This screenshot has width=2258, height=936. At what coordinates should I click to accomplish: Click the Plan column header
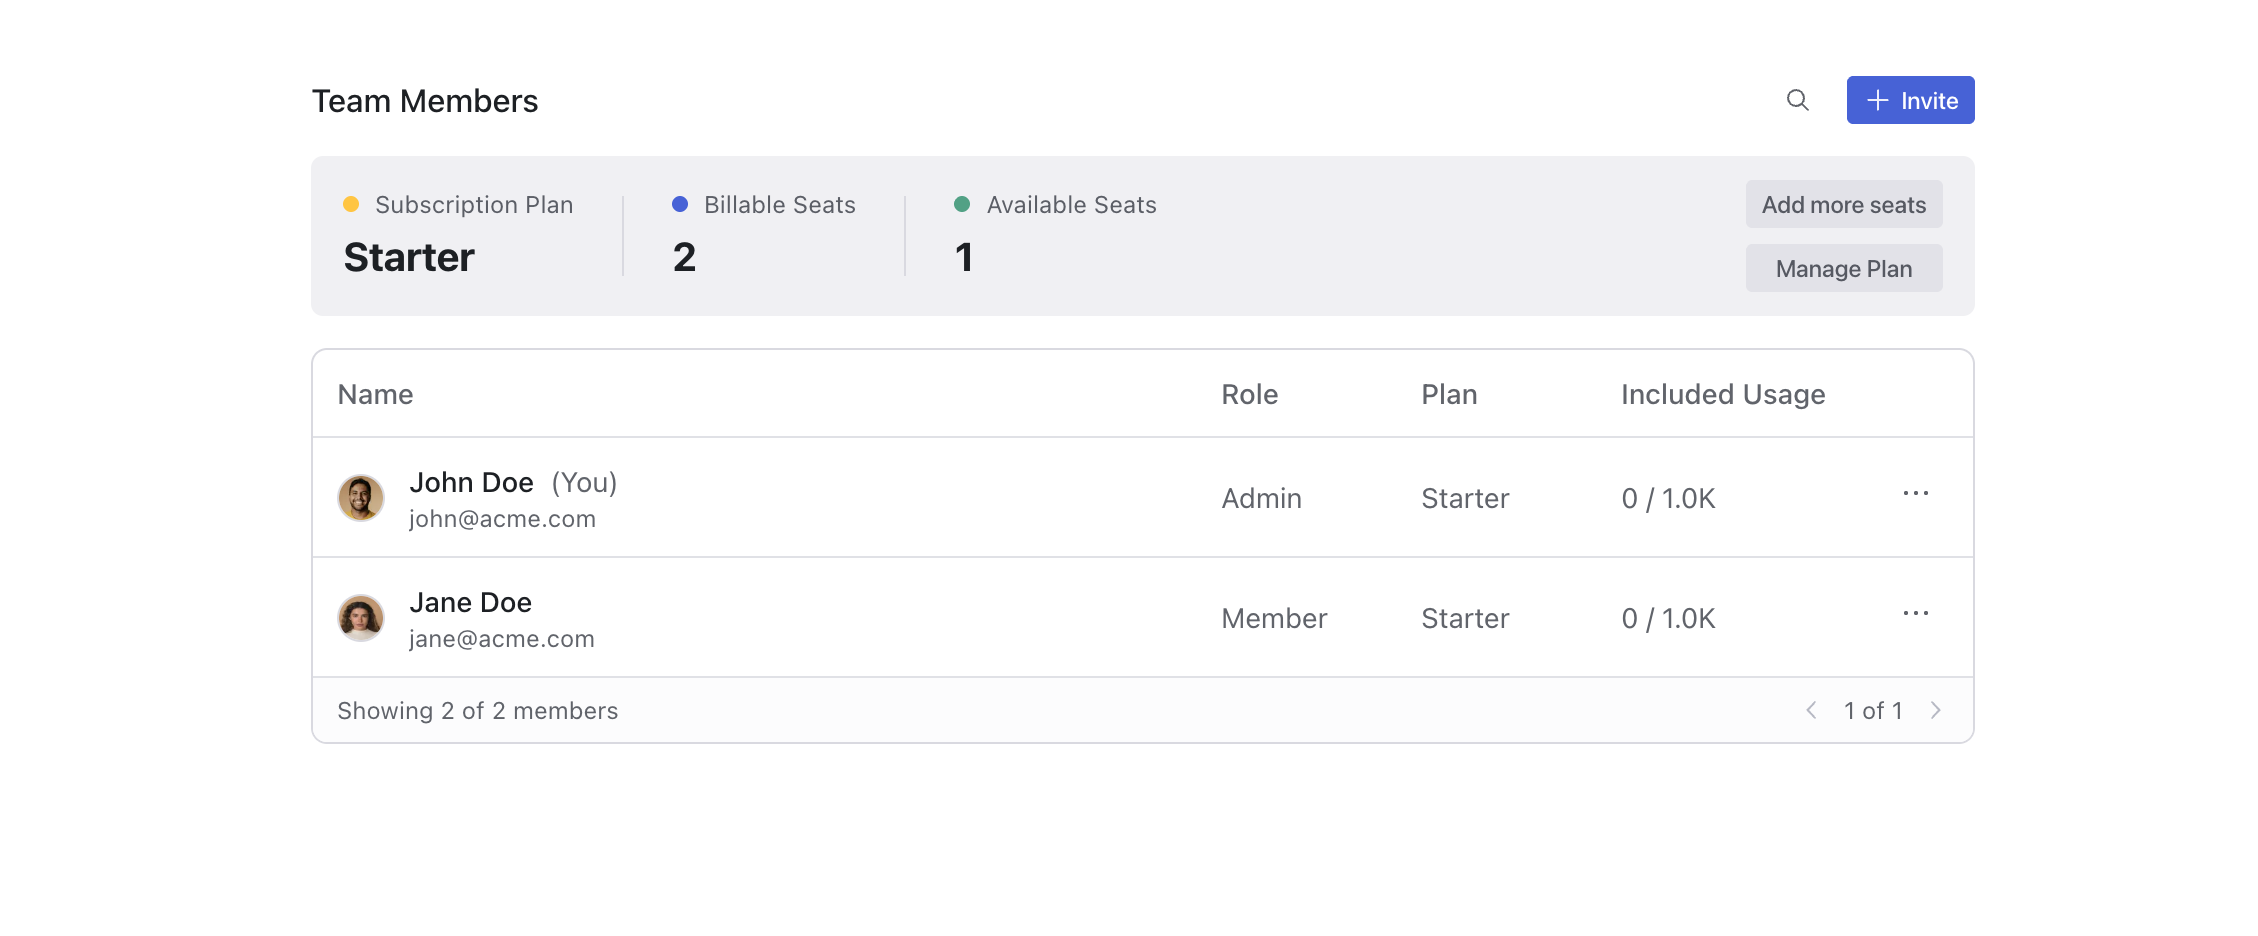pos(1448,394)
